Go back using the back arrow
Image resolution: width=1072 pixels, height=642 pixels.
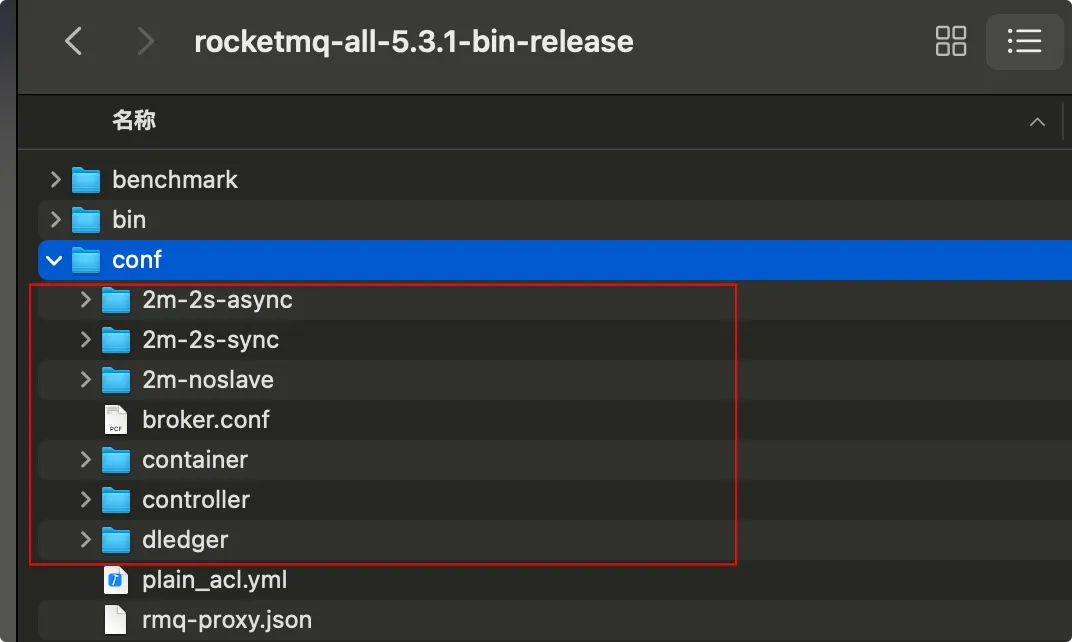pyautogui.click(x=73, y=41)
